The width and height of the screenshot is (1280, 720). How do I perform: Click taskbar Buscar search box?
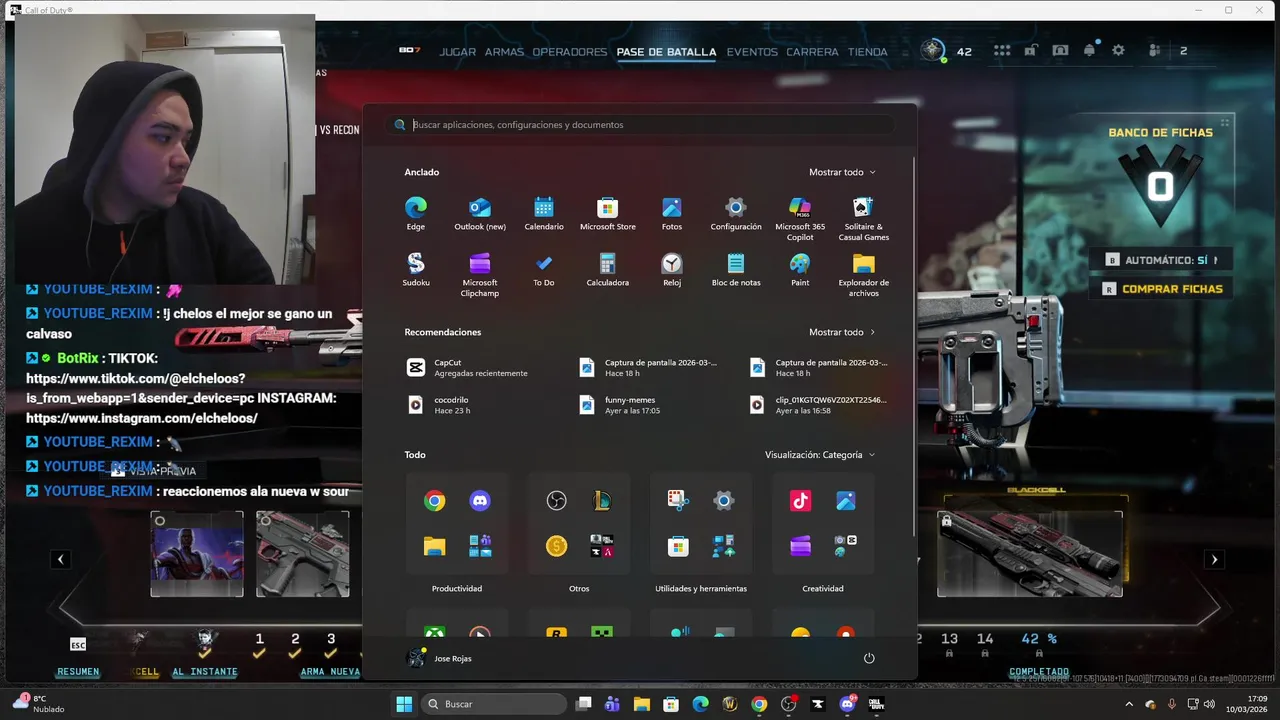pos(494,704)
